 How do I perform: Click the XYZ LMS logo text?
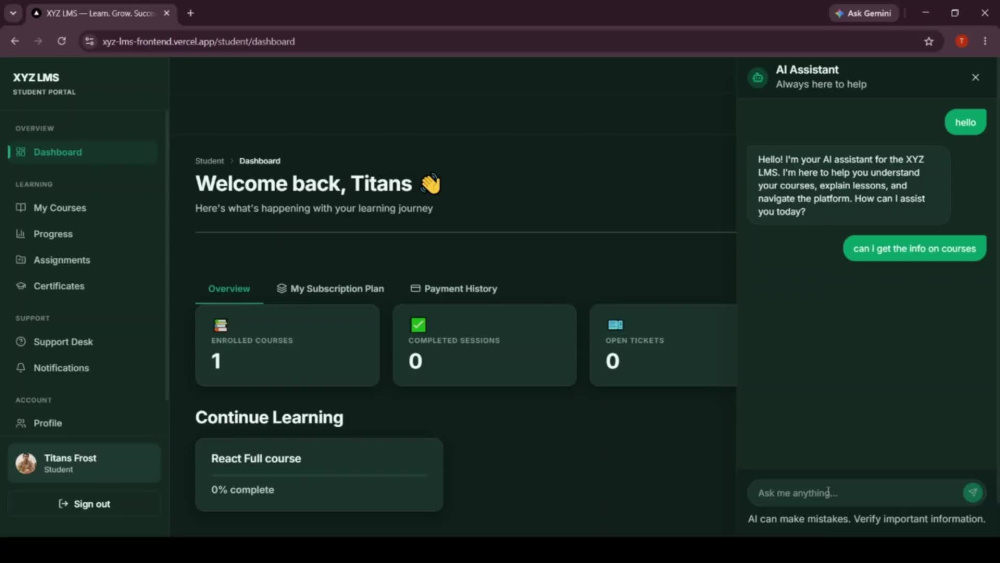[x=36, y=77]
